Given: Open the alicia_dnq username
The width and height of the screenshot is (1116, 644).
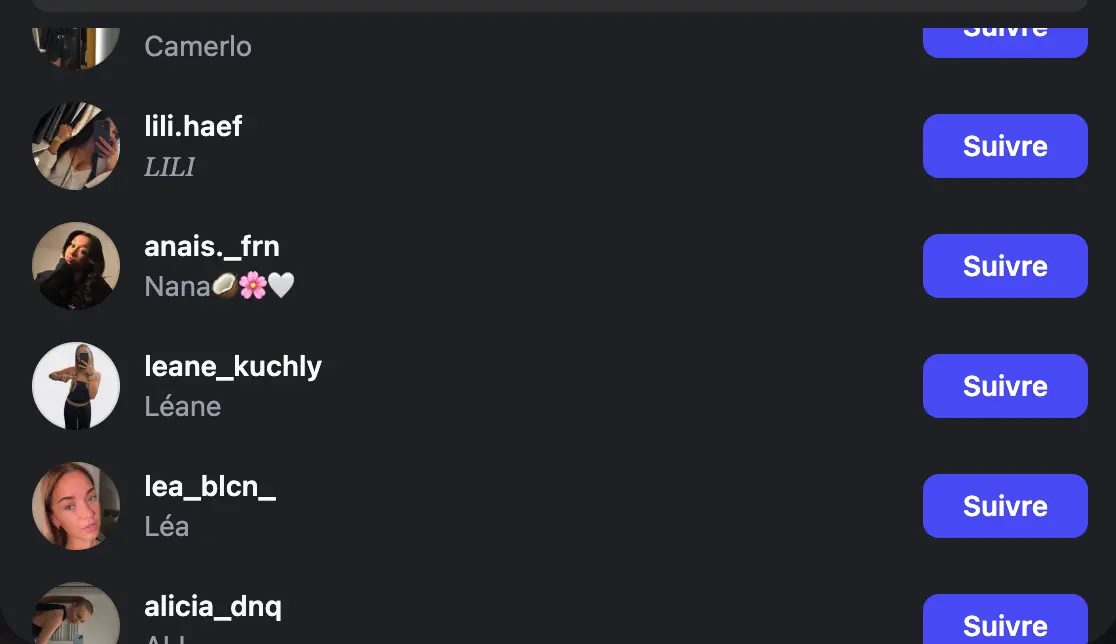Looking at the screenshot, I should point(213,607).
